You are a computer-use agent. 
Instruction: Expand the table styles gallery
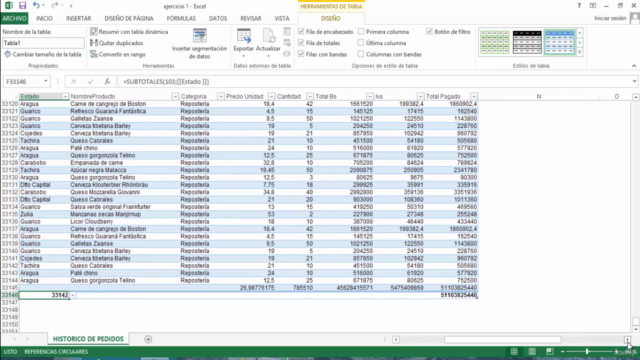(580, 53)
